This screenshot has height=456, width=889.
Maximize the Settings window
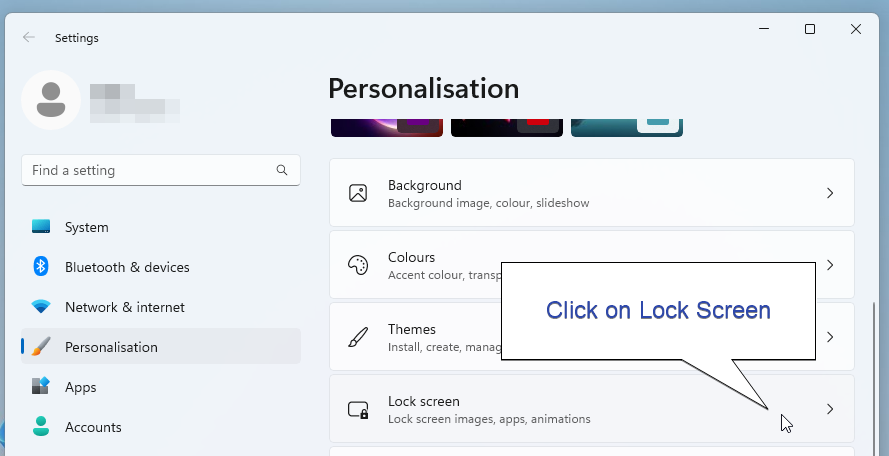point(810,29)
